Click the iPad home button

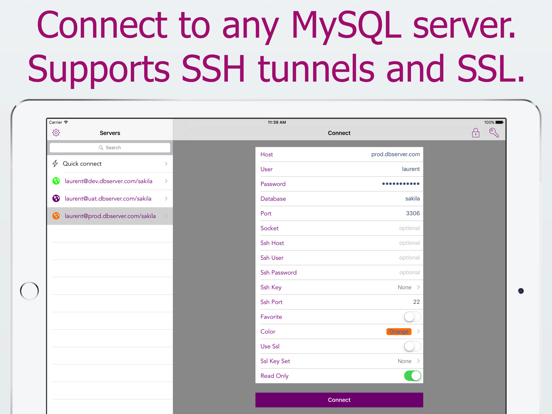[29, 291]
